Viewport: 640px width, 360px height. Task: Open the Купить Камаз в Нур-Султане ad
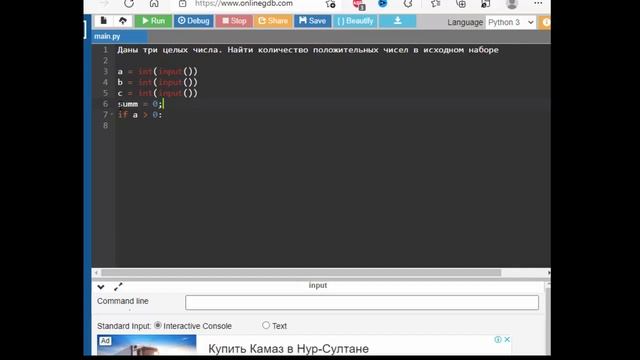pos(288,349)
